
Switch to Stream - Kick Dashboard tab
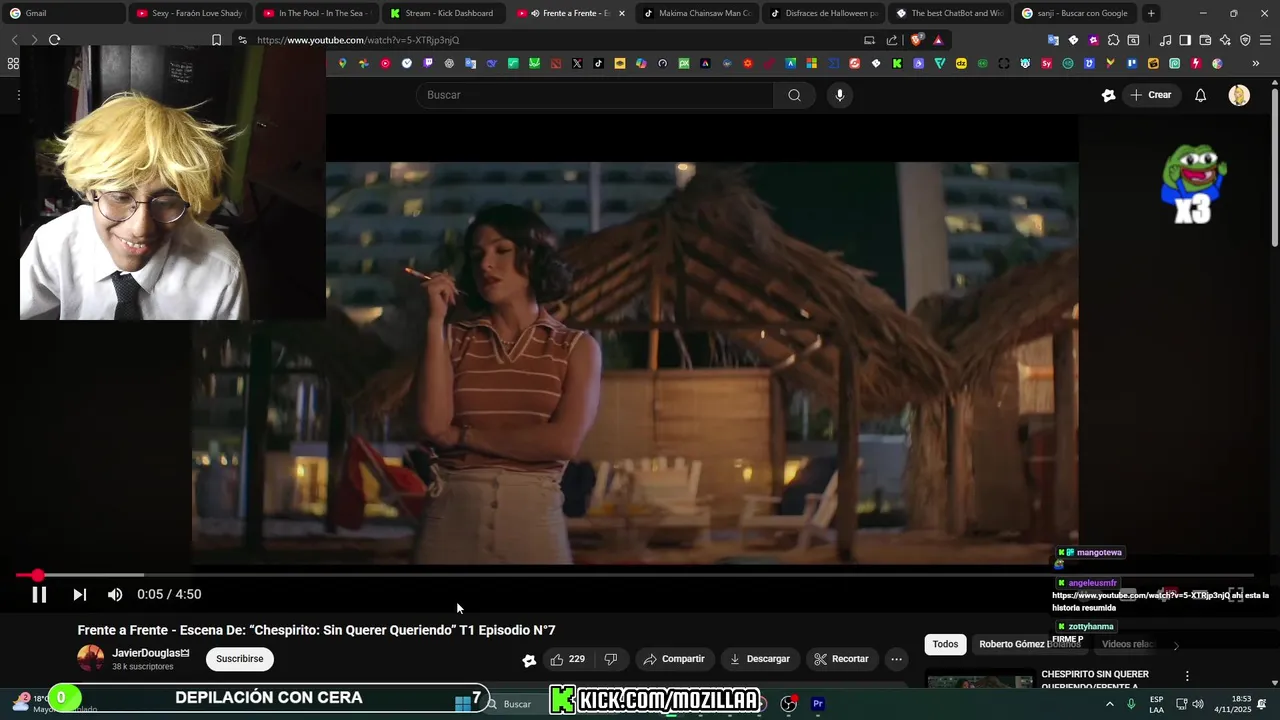click(x=444, y=13)
